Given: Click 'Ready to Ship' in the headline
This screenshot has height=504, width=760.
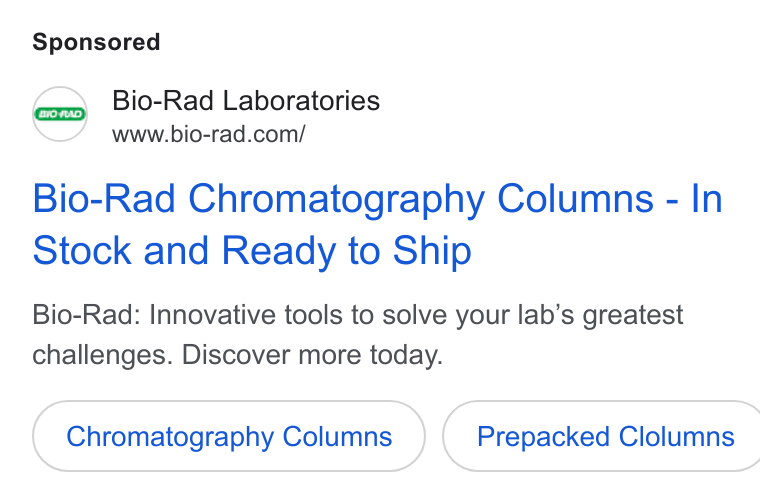Looking at the screenshot, I should pos(347,251).
